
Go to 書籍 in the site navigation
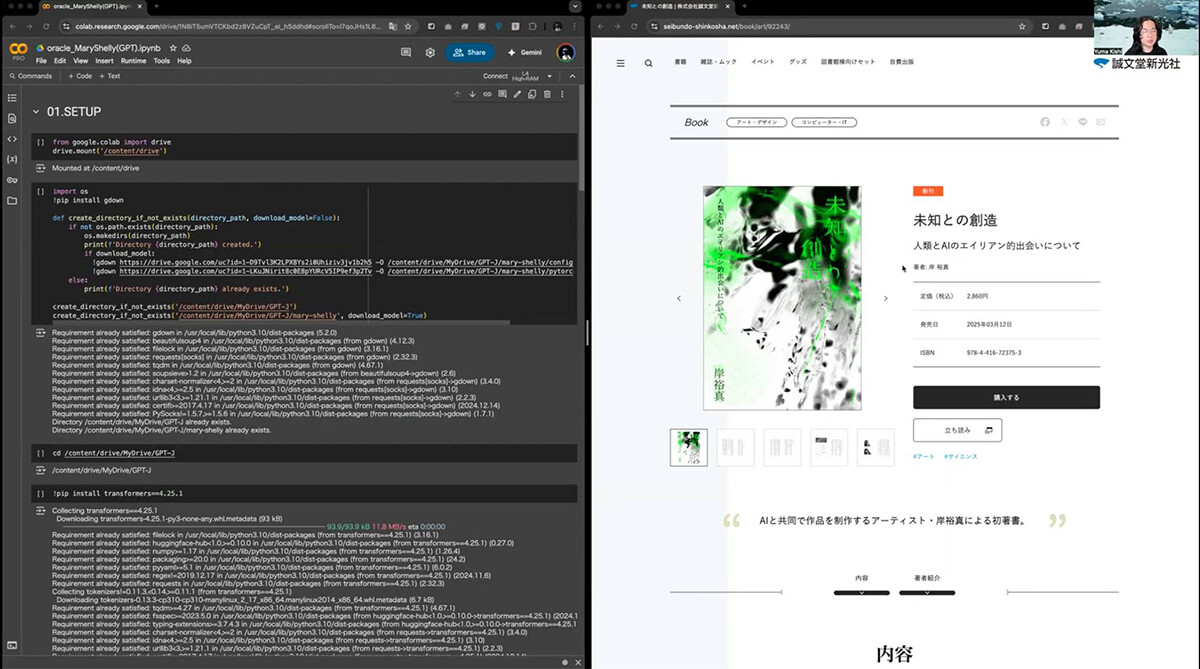coord(680,62)
